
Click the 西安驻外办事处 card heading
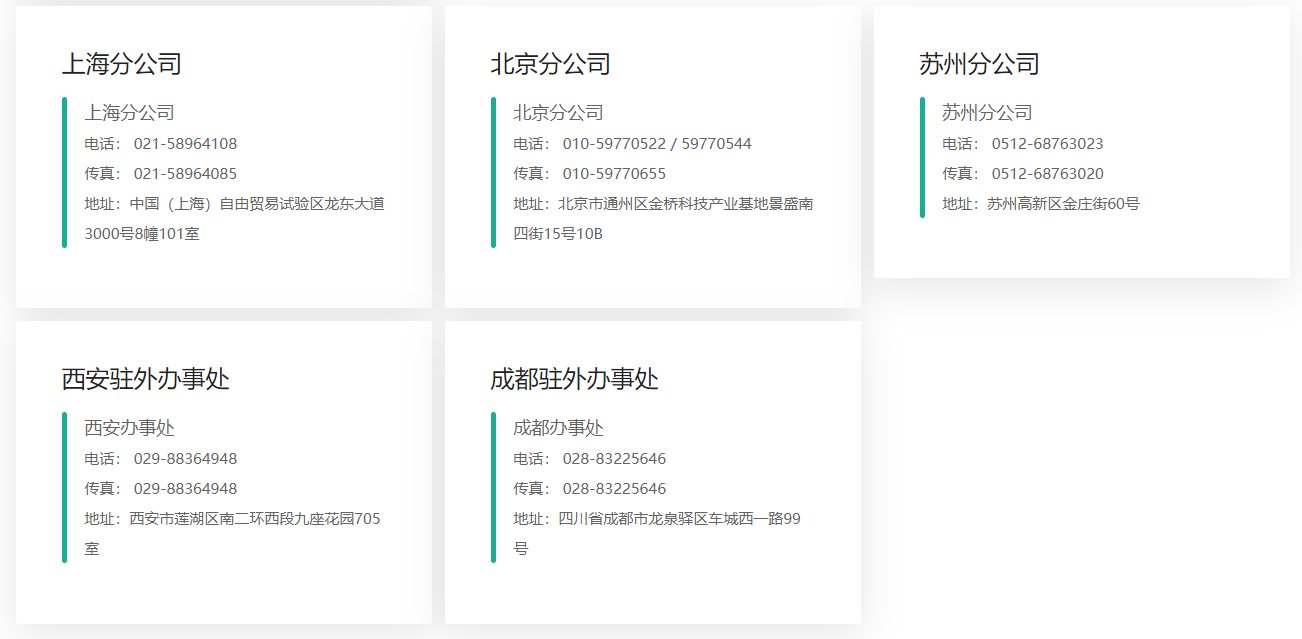[146, 379]
